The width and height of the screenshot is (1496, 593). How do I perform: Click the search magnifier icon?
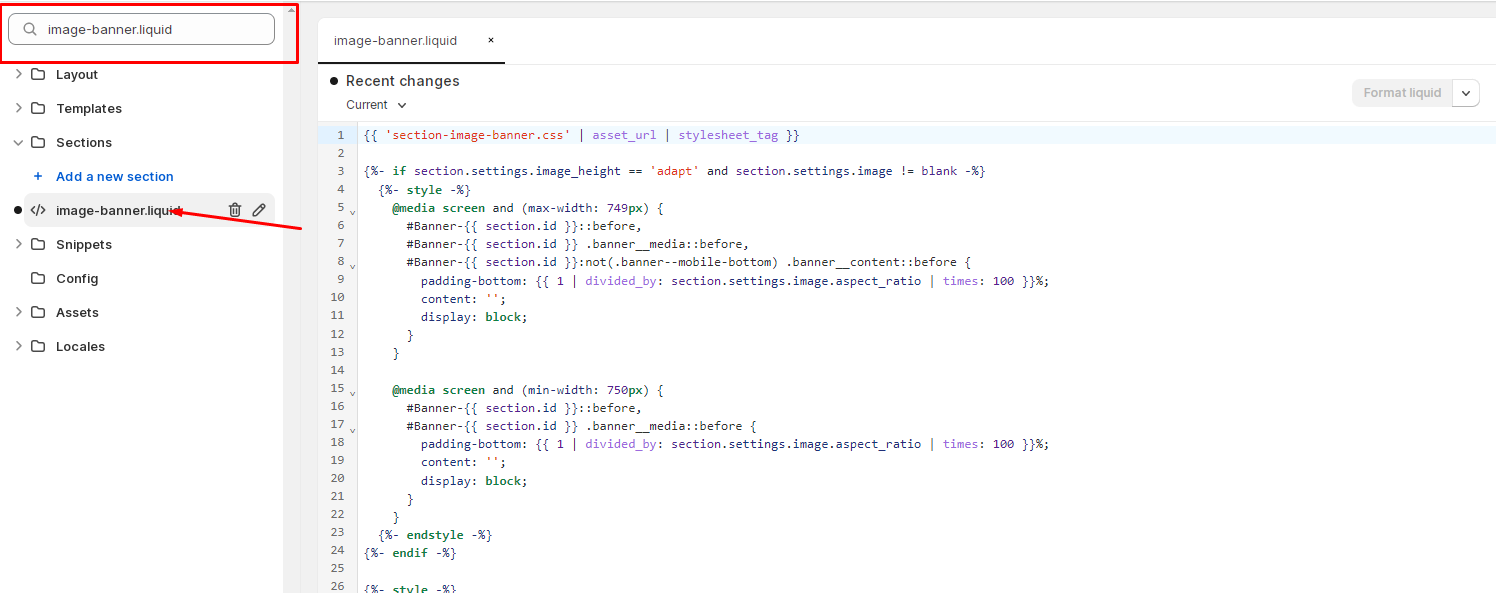(x=30, y=30)
